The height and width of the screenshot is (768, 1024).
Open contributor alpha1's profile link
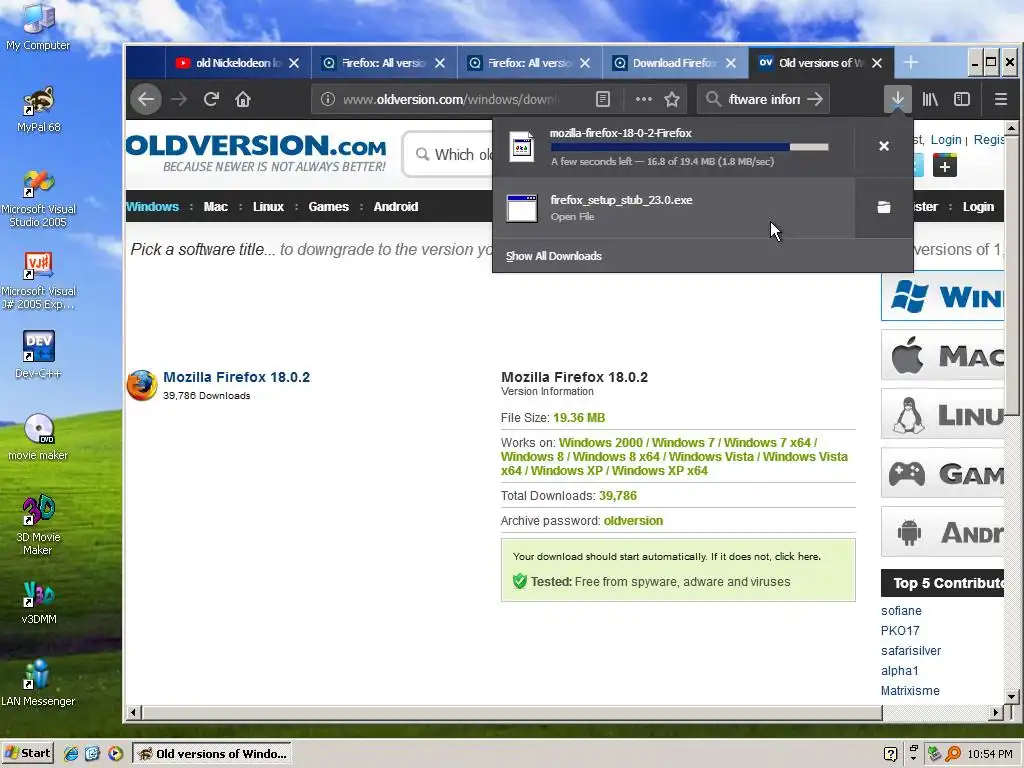pos(899,671)
